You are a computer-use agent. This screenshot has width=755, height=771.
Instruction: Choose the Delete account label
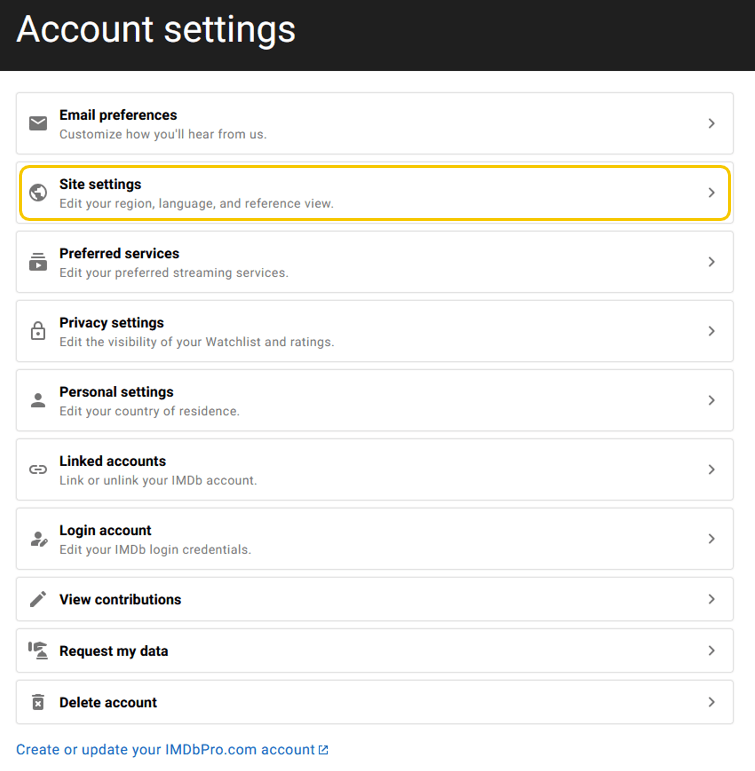108,703
